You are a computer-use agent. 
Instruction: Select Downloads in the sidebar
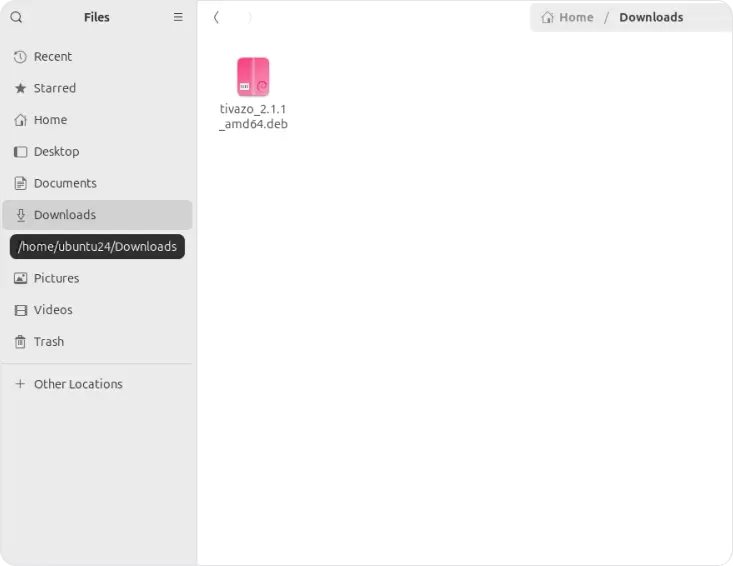click(x=97, y=215)
